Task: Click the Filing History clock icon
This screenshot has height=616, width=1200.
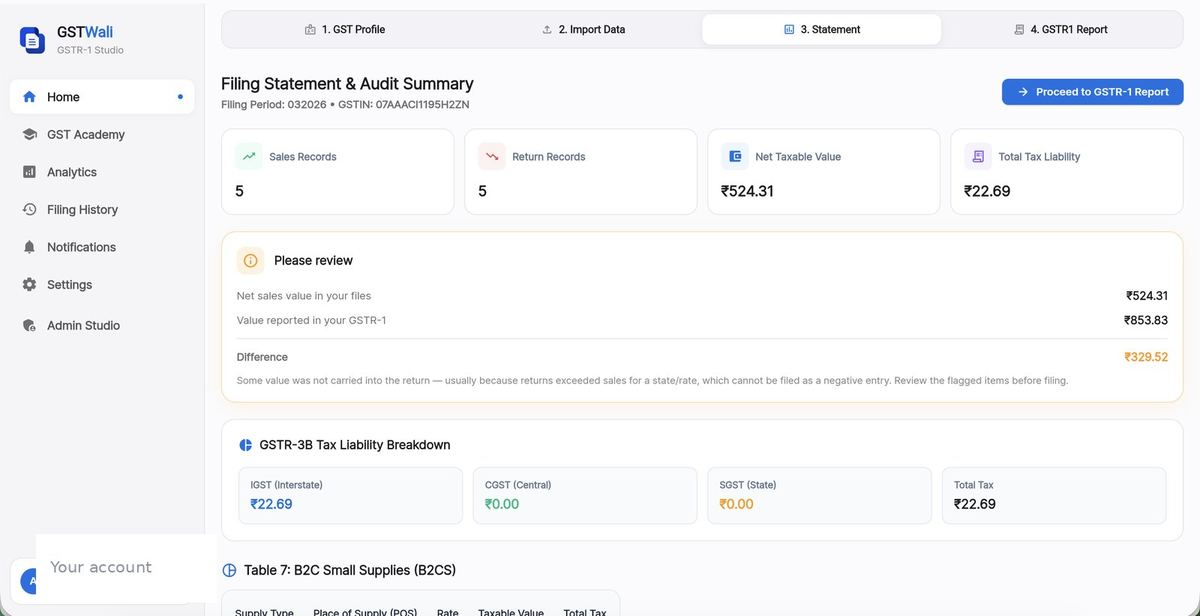Action: pos(29,209)
